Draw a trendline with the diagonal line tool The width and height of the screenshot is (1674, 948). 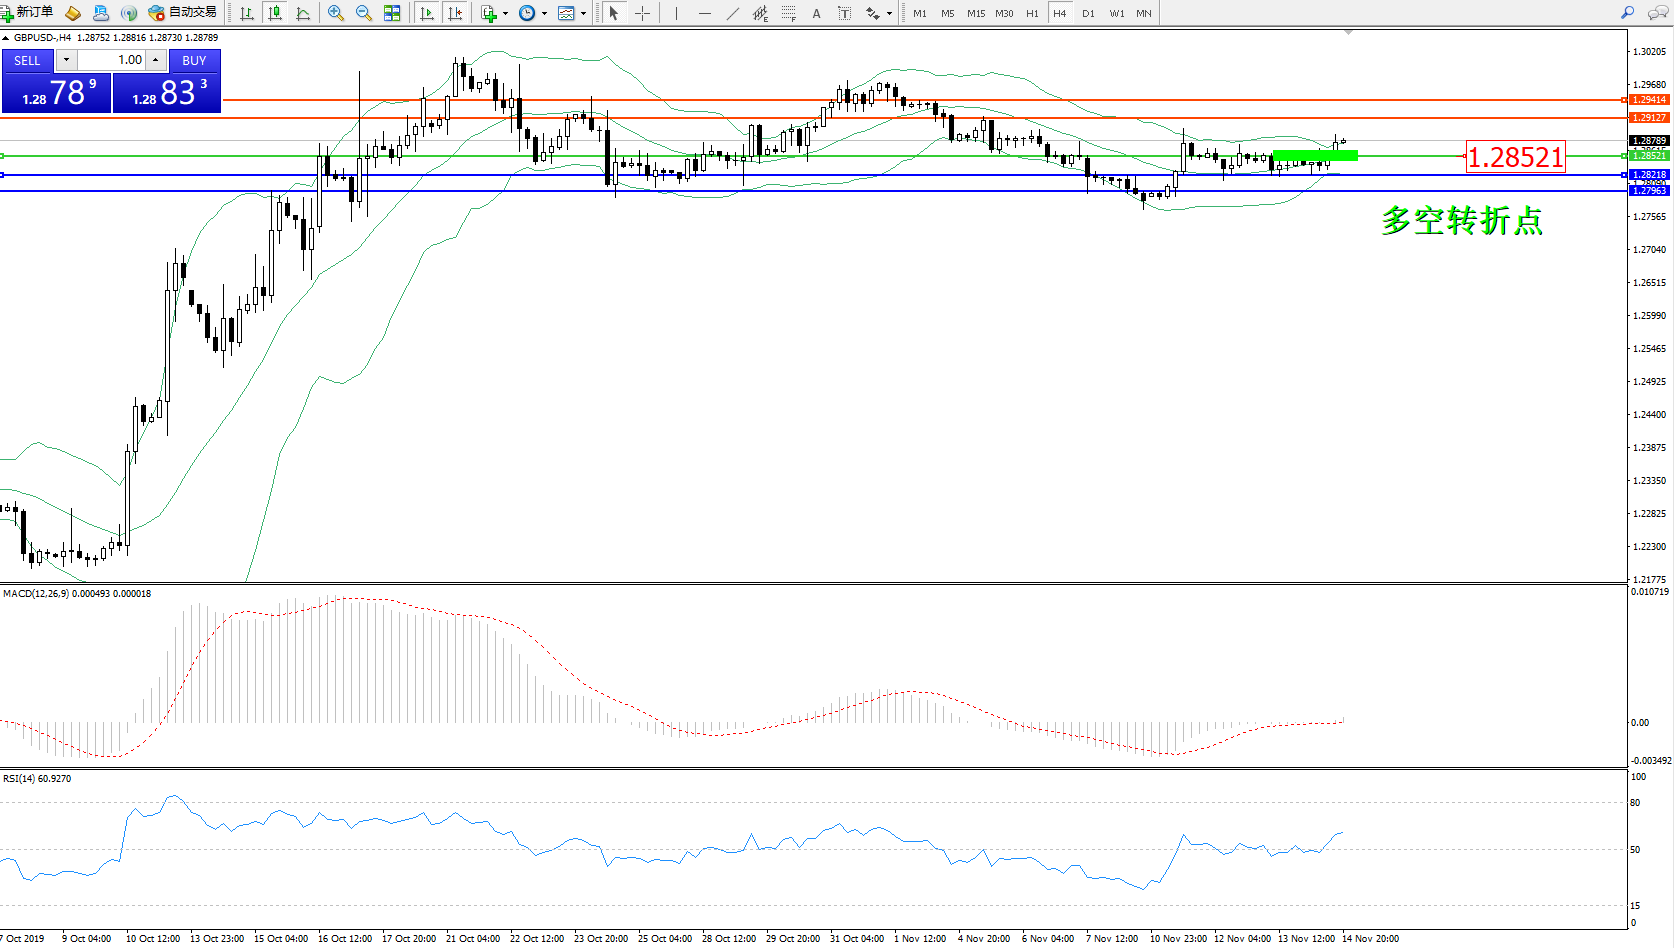pos(733,13)
